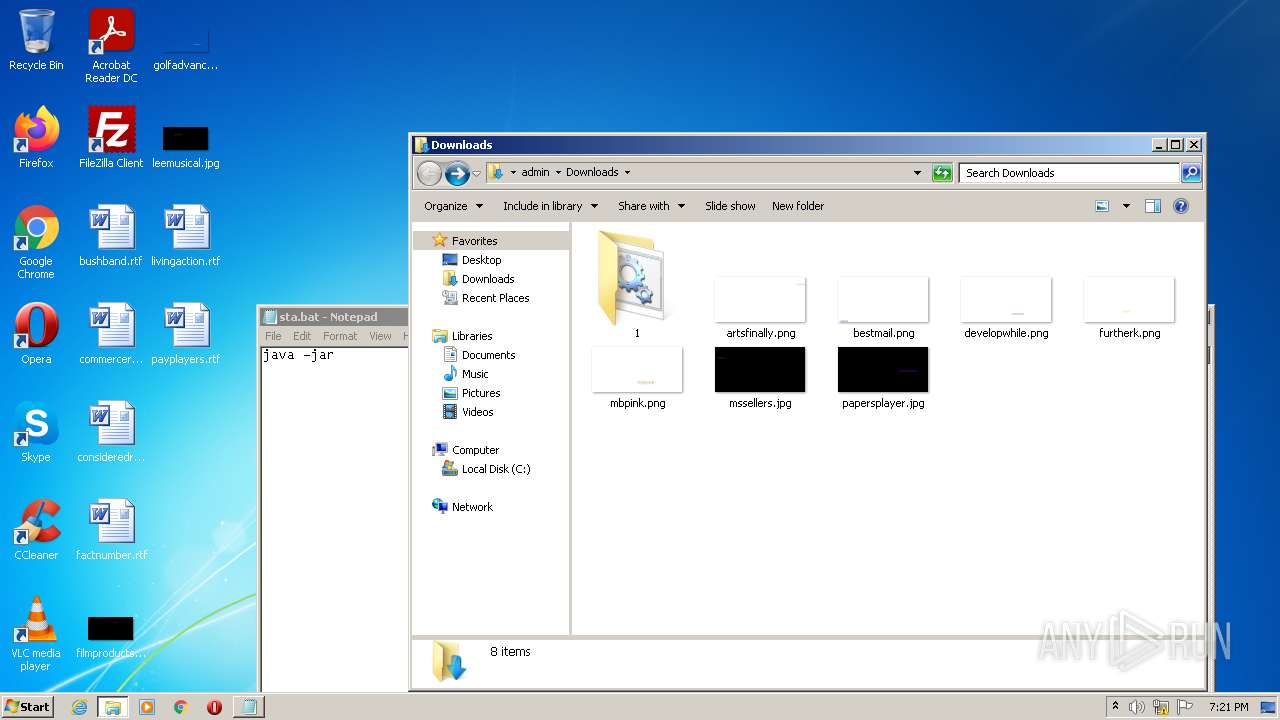
Task: Click the volume speaker tray icon
Action: [1137, 707]
